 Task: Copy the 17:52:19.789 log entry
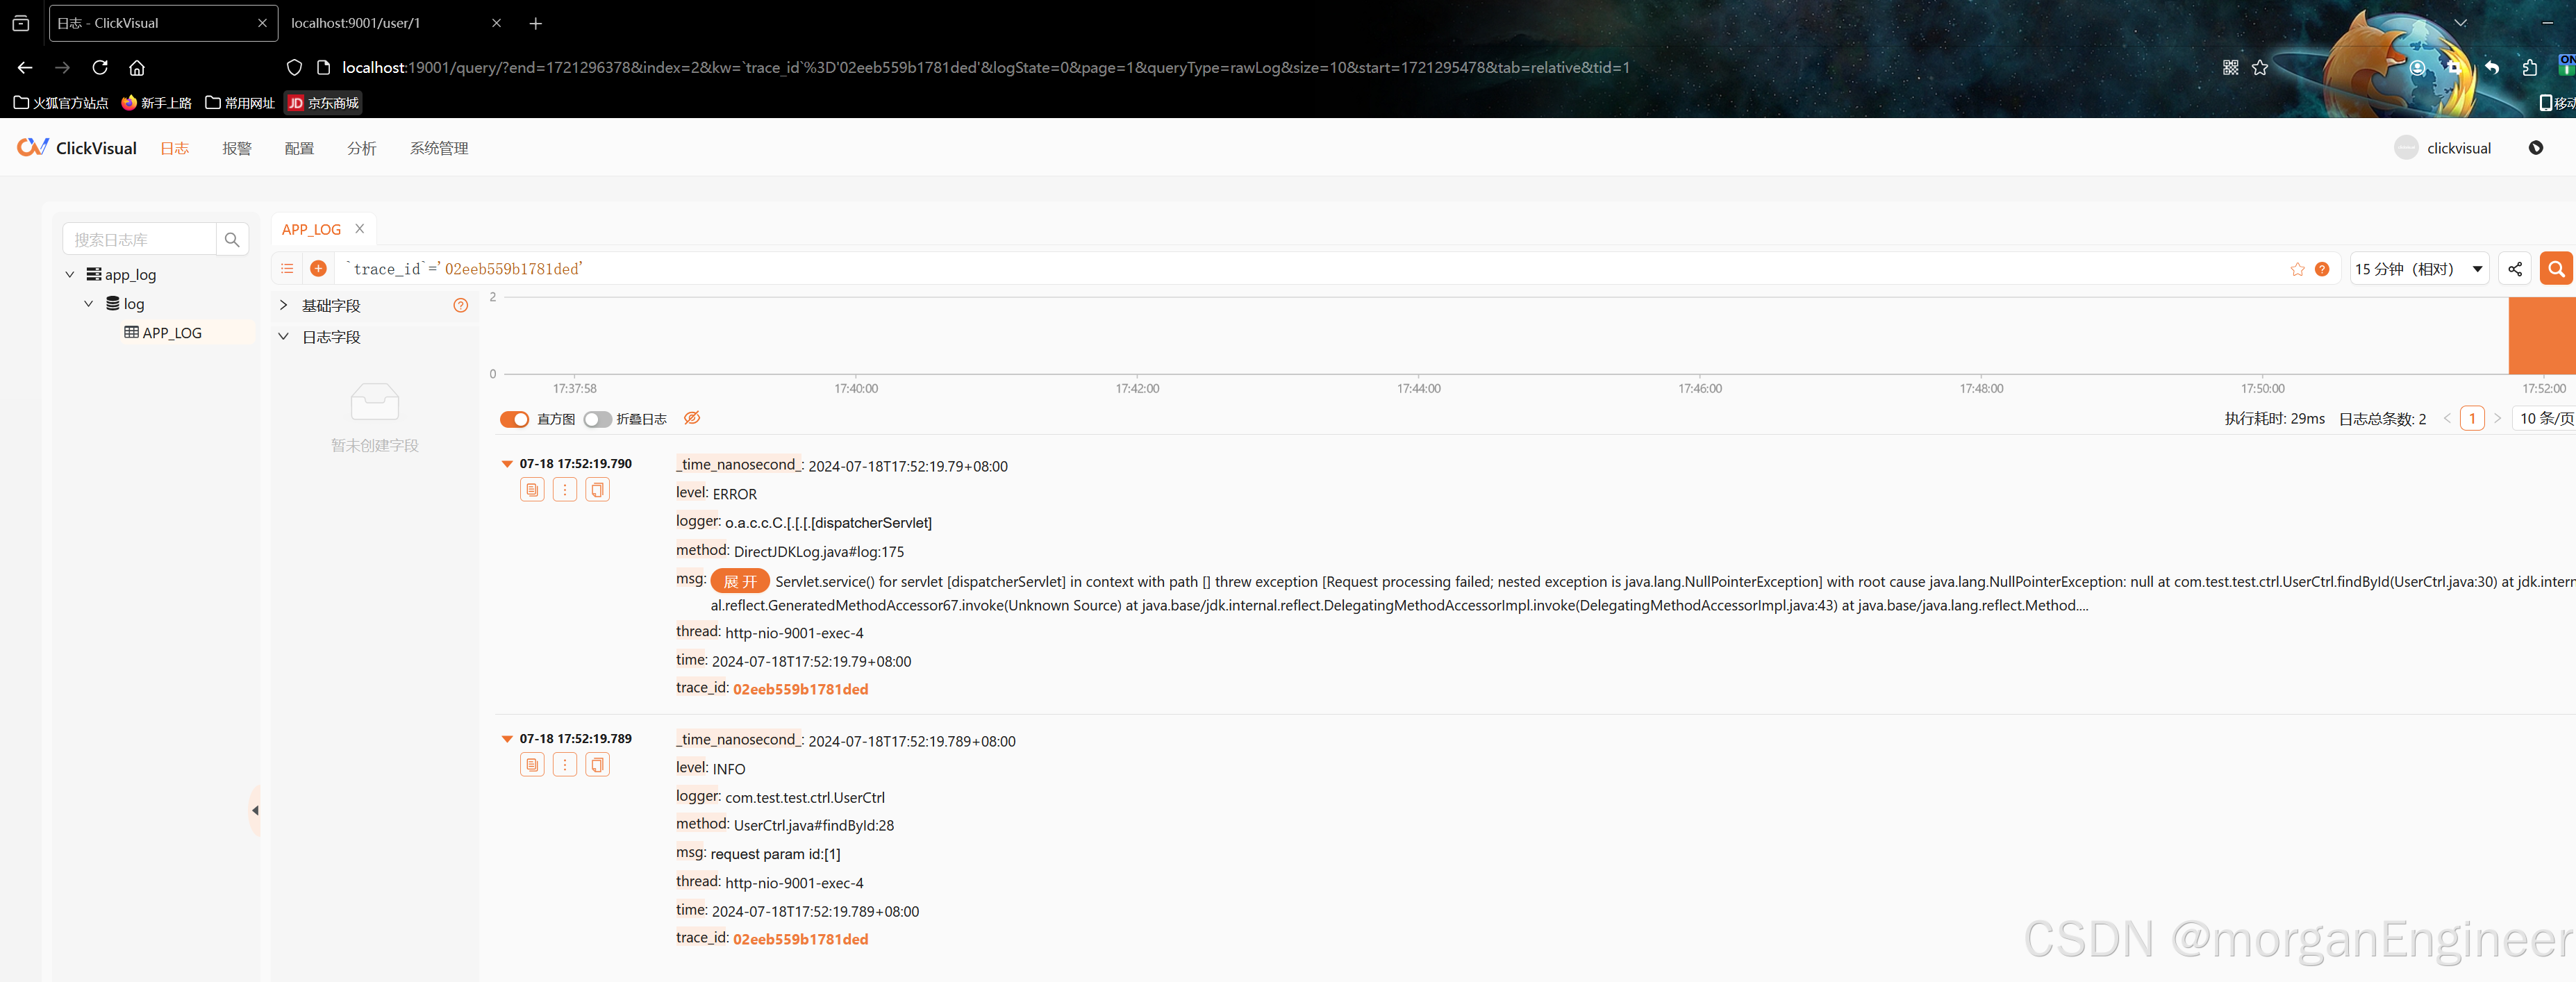coord(597,765)
